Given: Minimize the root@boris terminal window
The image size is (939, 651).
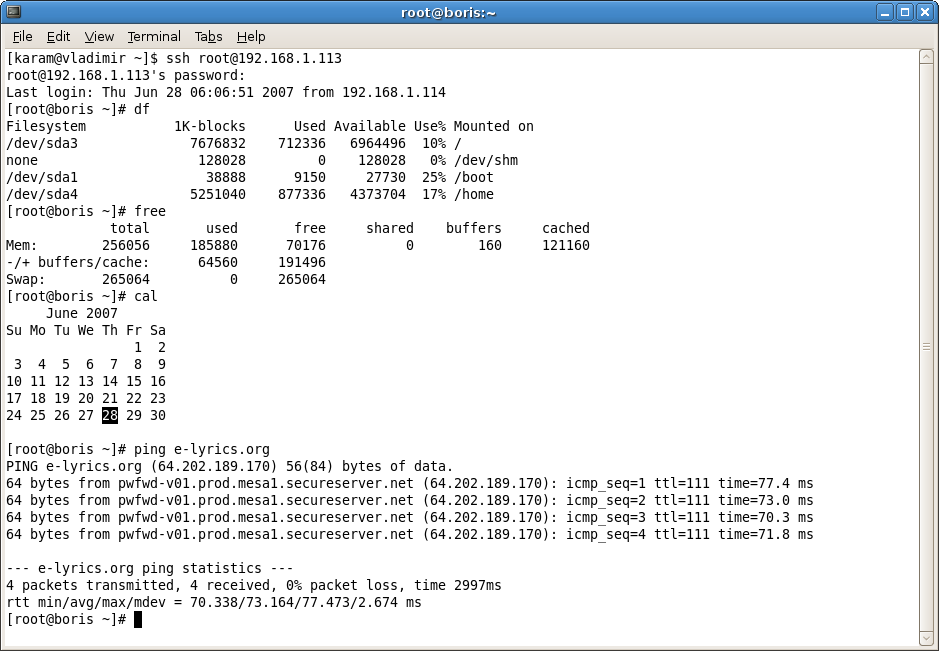Looking at the screenshot, I should [x=886, y=12].
